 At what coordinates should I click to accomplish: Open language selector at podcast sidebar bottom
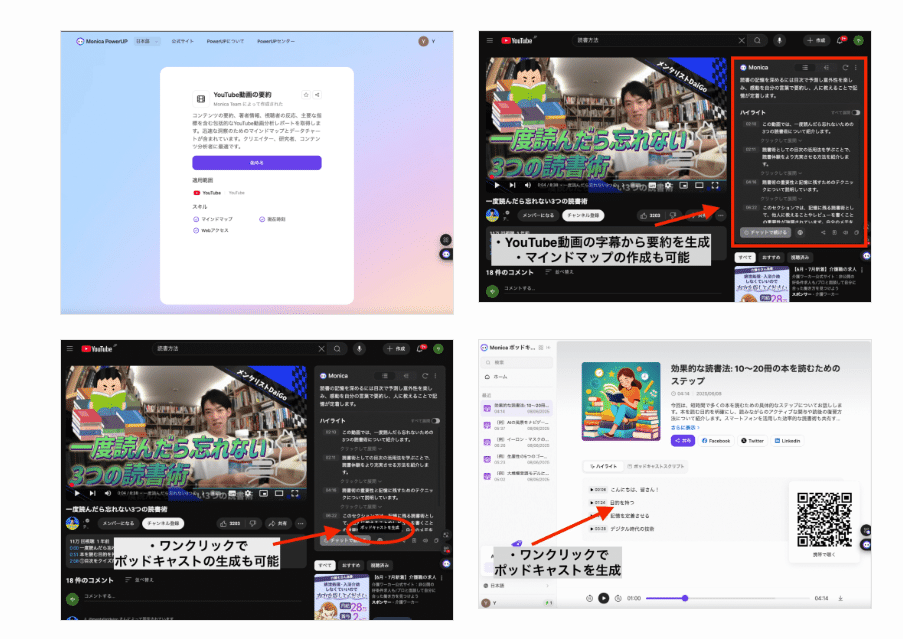point(517,585)
